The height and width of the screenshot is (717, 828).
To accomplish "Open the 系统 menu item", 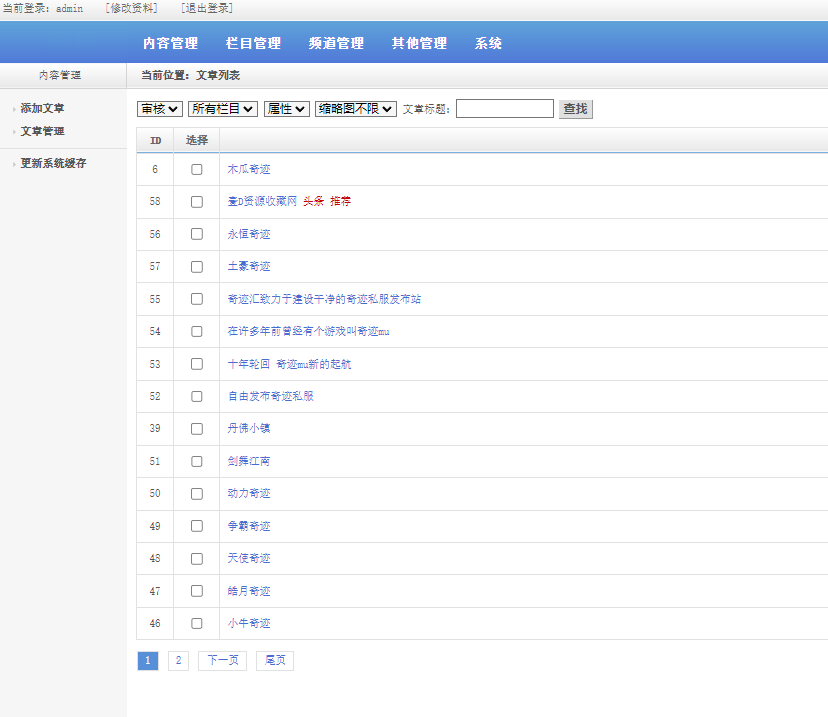I will click(x=488, y=44).
